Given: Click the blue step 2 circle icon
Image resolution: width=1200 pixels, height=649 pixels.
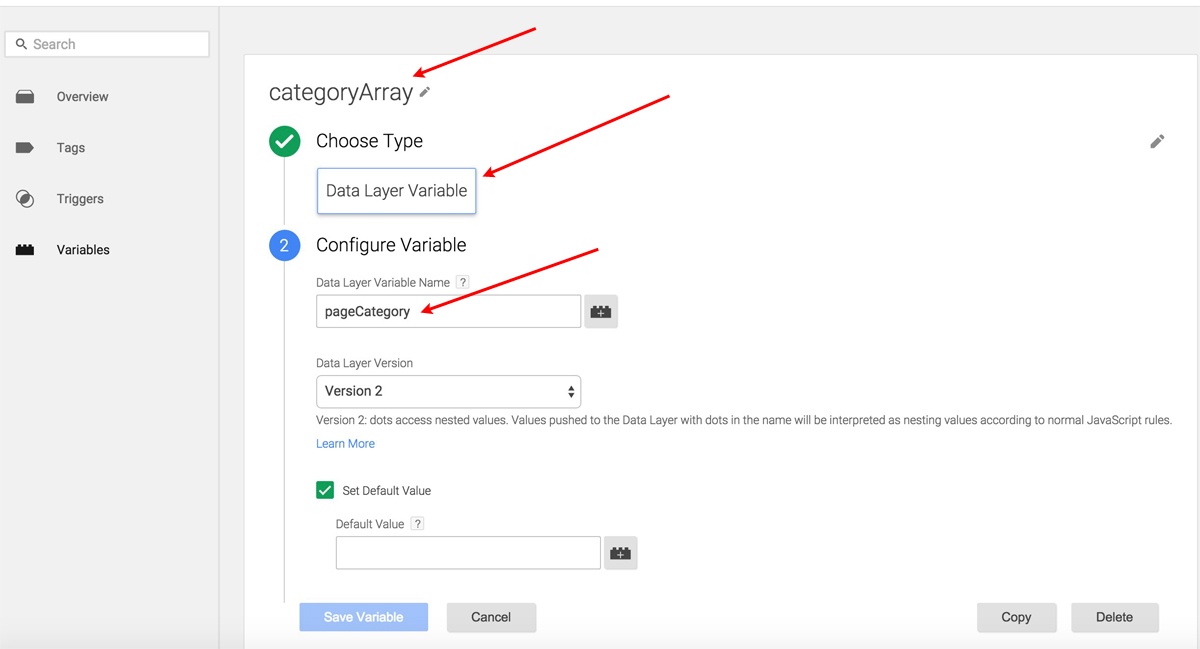Looking at the screenshot, I should 284,245.
